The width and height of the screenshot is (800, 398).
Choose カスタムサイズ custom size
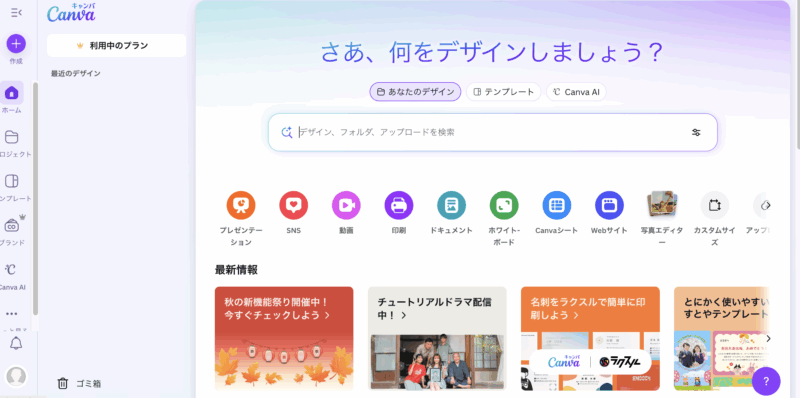(x=714, y=205)
